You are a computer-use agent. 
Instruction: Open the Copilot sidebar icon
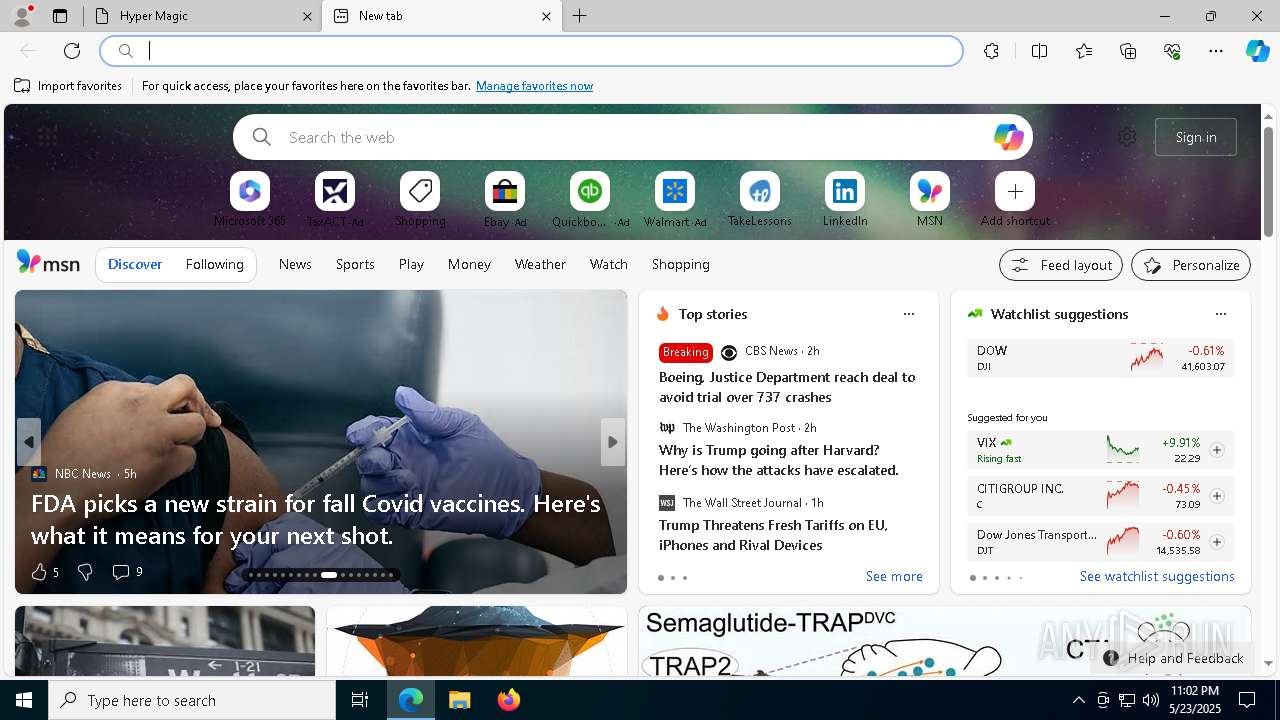[1257, 51]
